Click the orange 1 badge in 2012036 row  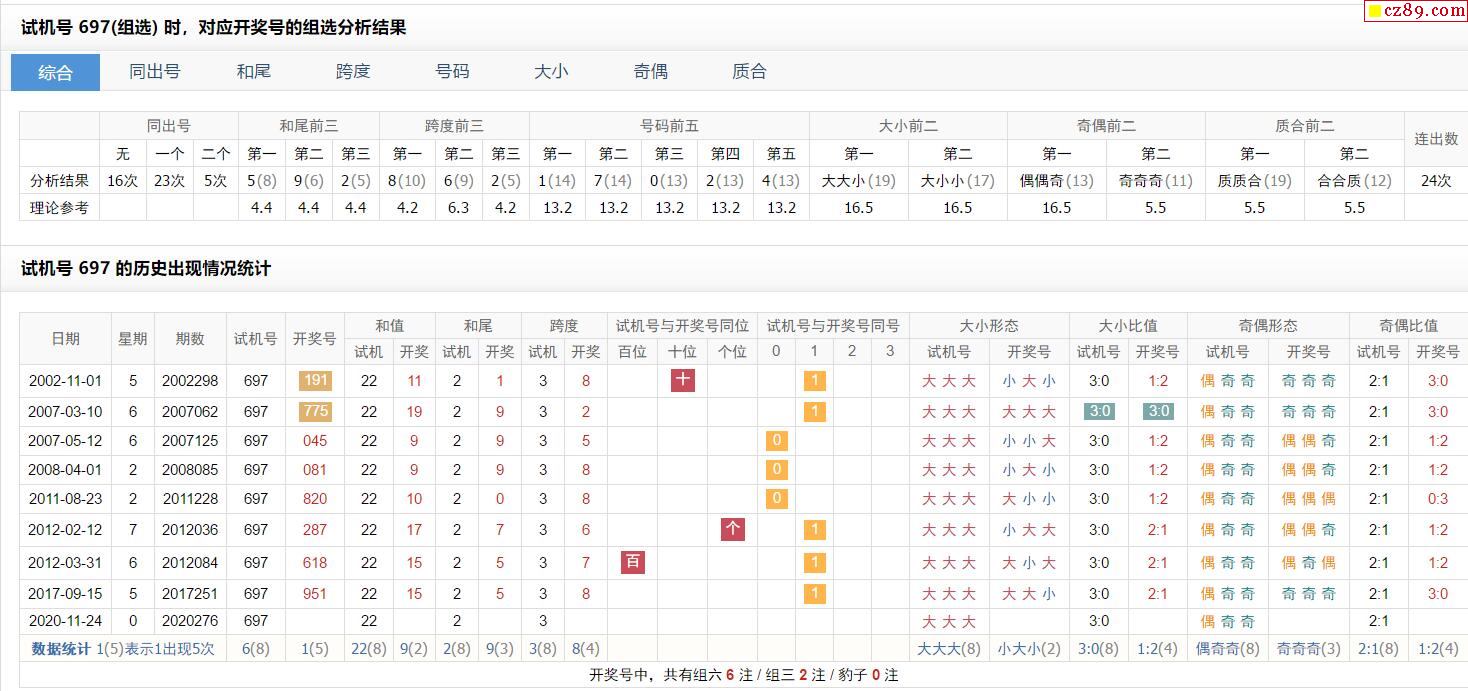[815, 530]
